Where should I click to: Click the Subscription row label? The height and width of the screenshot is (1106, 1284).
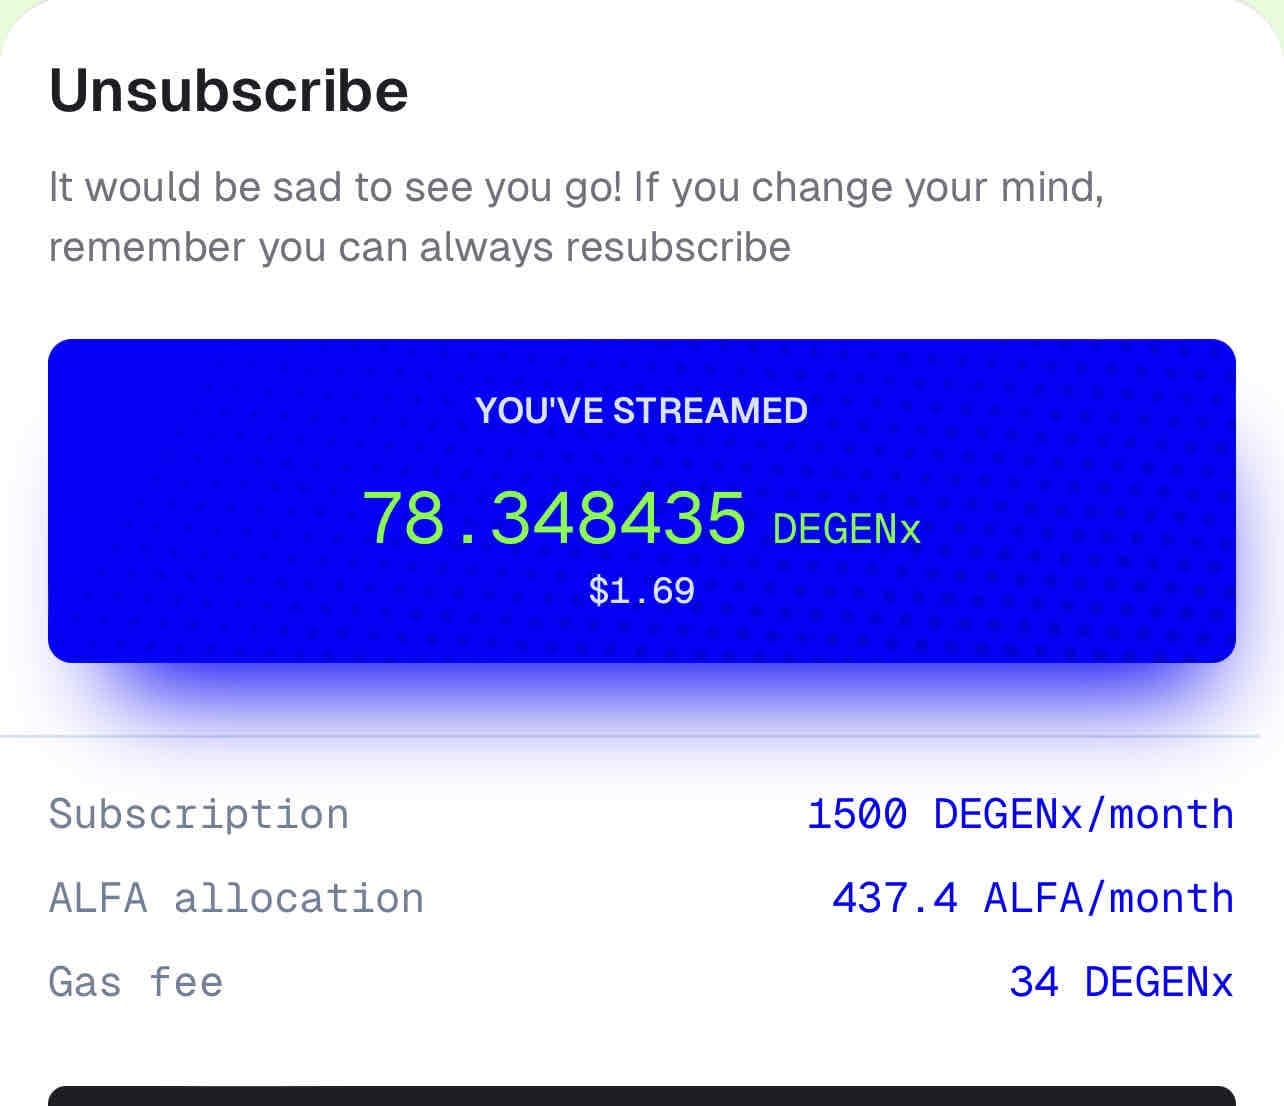(x=199, y=814)
